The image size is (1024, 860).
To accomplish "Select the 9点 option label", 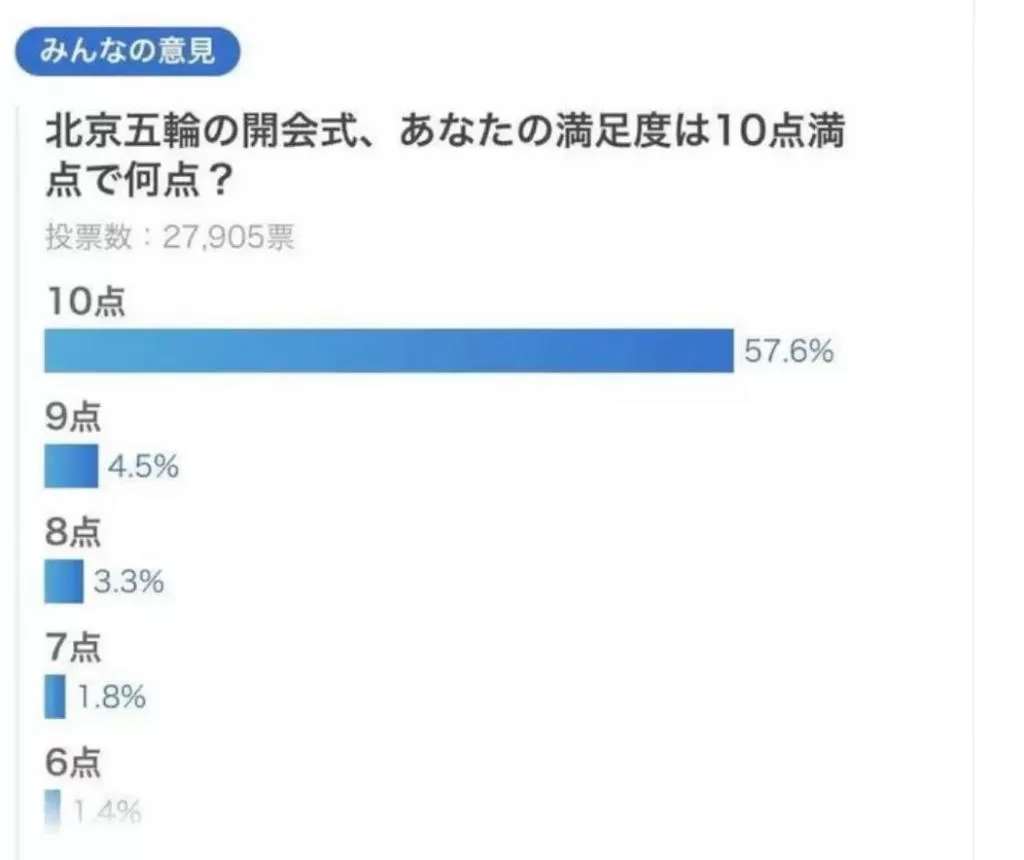I will [x=72, y=417].
